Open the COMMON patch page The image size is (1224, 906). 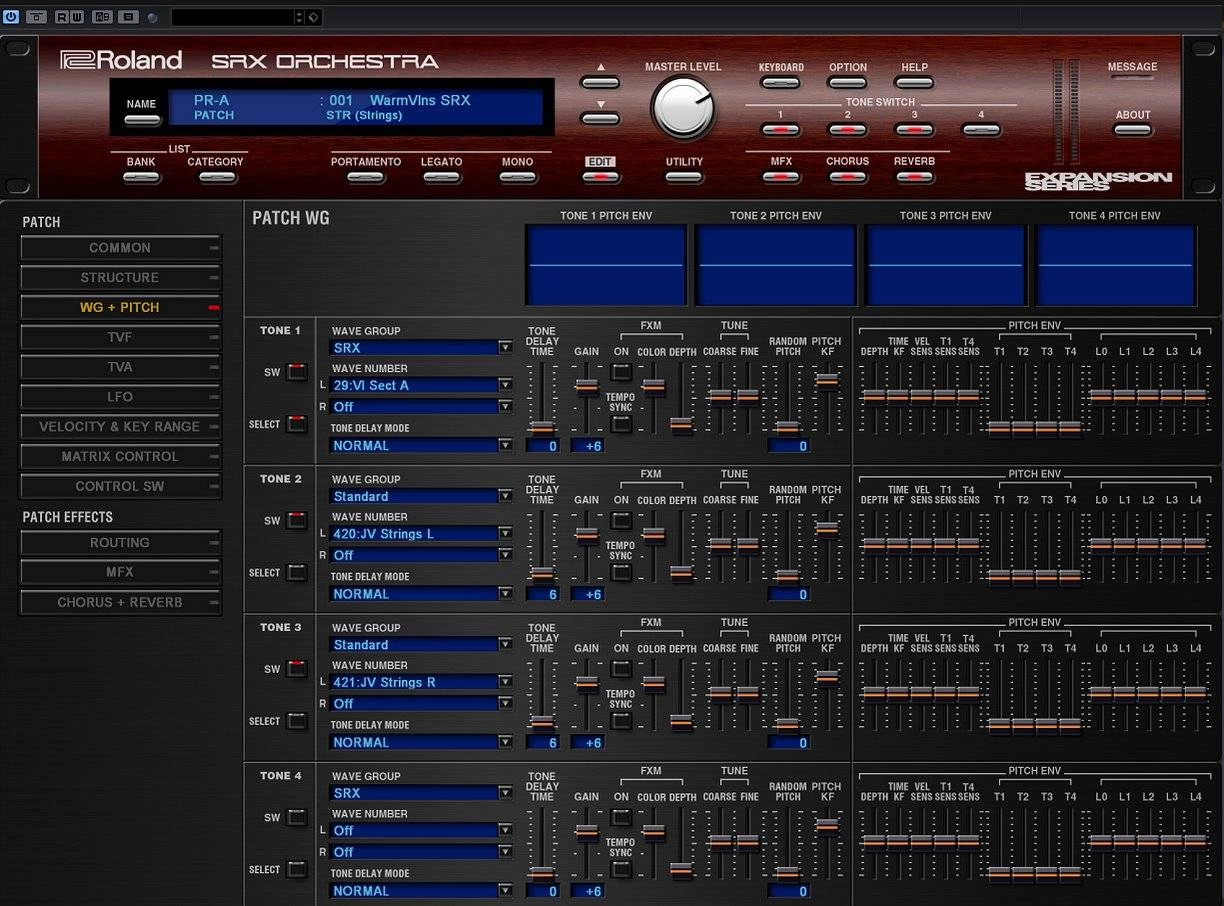(120, 248)
